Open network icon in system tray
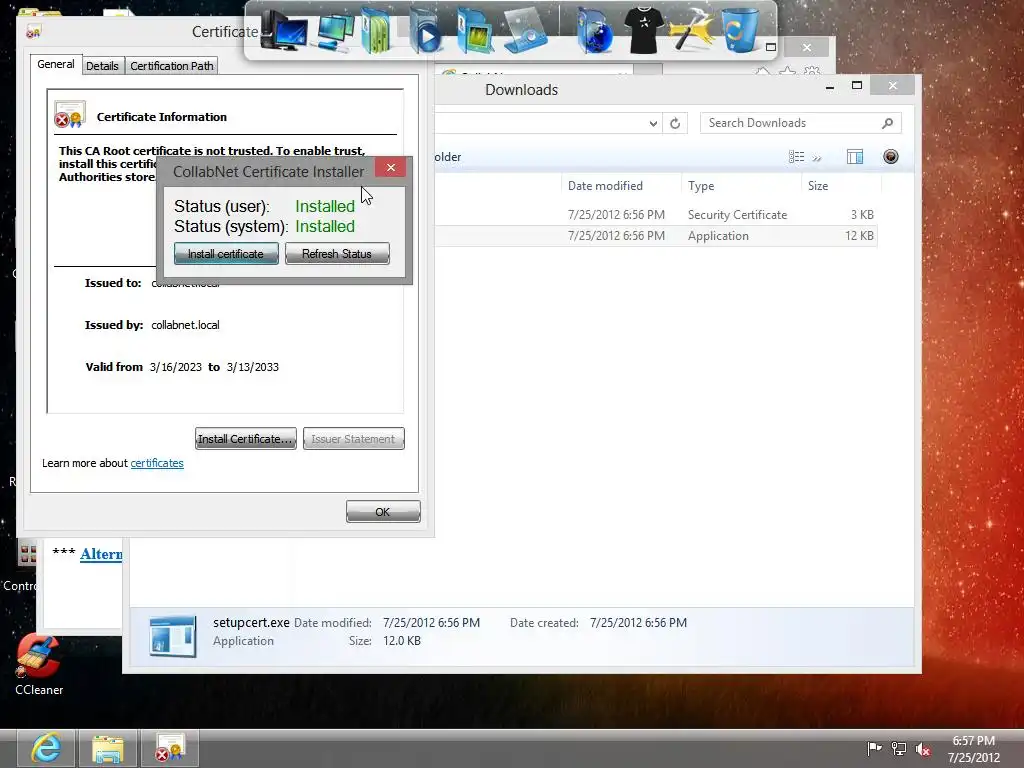Image resolution: width=1024 pixels, height=768 pixels. (x=899, y=748)
